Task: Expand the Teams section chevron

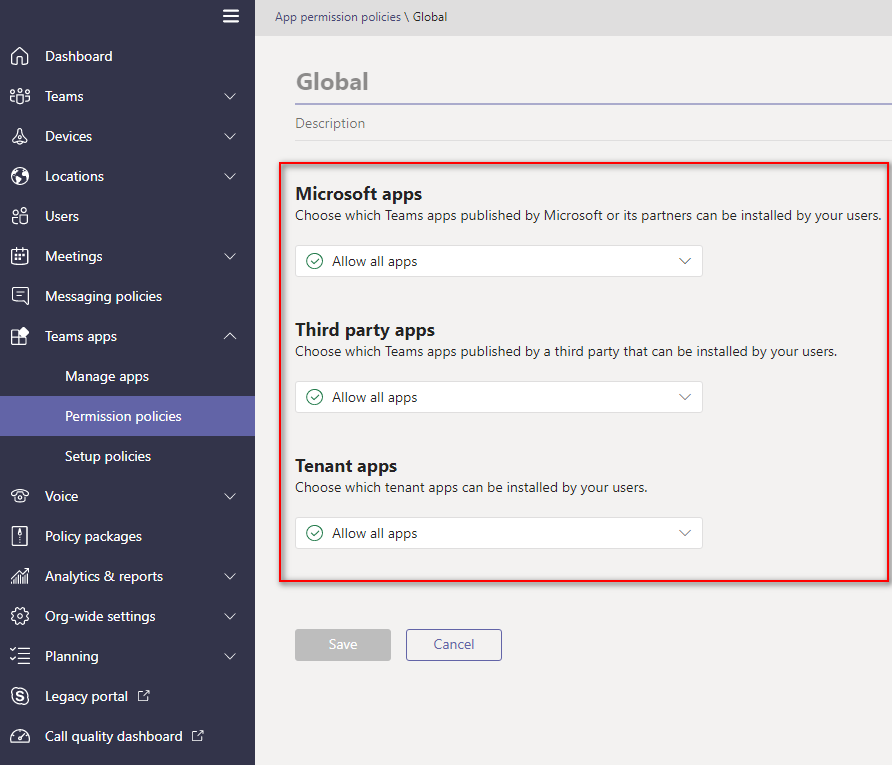Action: (230, 96)
